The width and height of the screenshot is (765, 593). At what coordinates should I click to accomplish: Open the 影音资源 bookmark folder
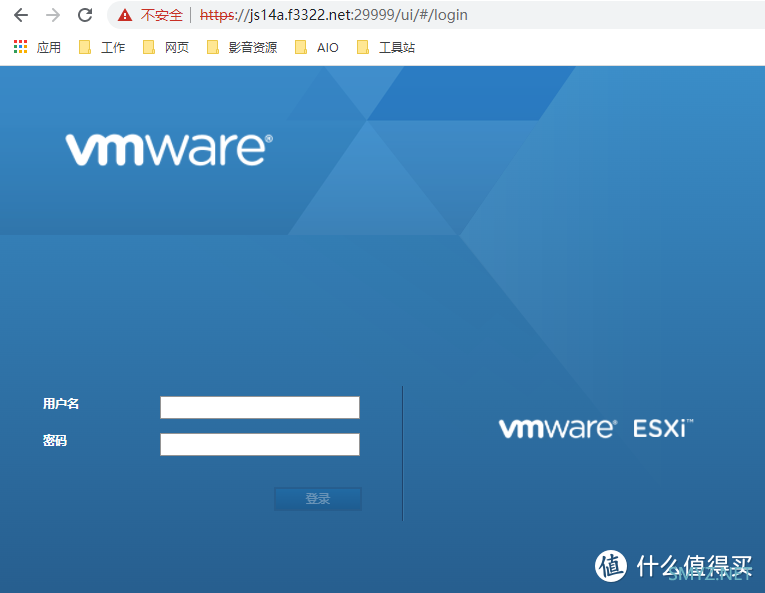[x=242, y=47]
